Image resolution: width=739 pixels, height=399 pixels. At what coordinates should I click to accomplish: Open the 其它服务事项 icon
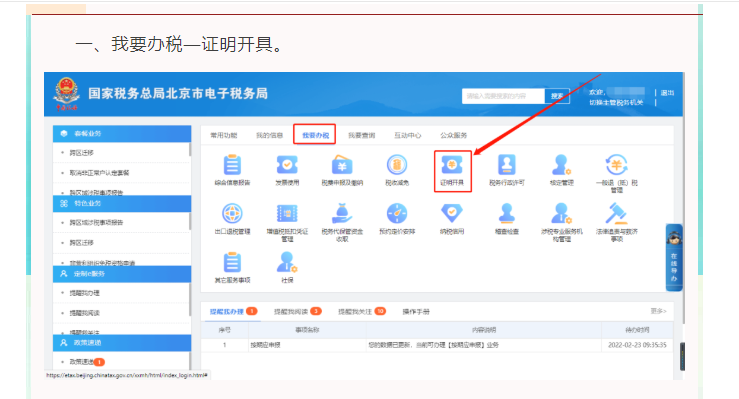[232, 262]
